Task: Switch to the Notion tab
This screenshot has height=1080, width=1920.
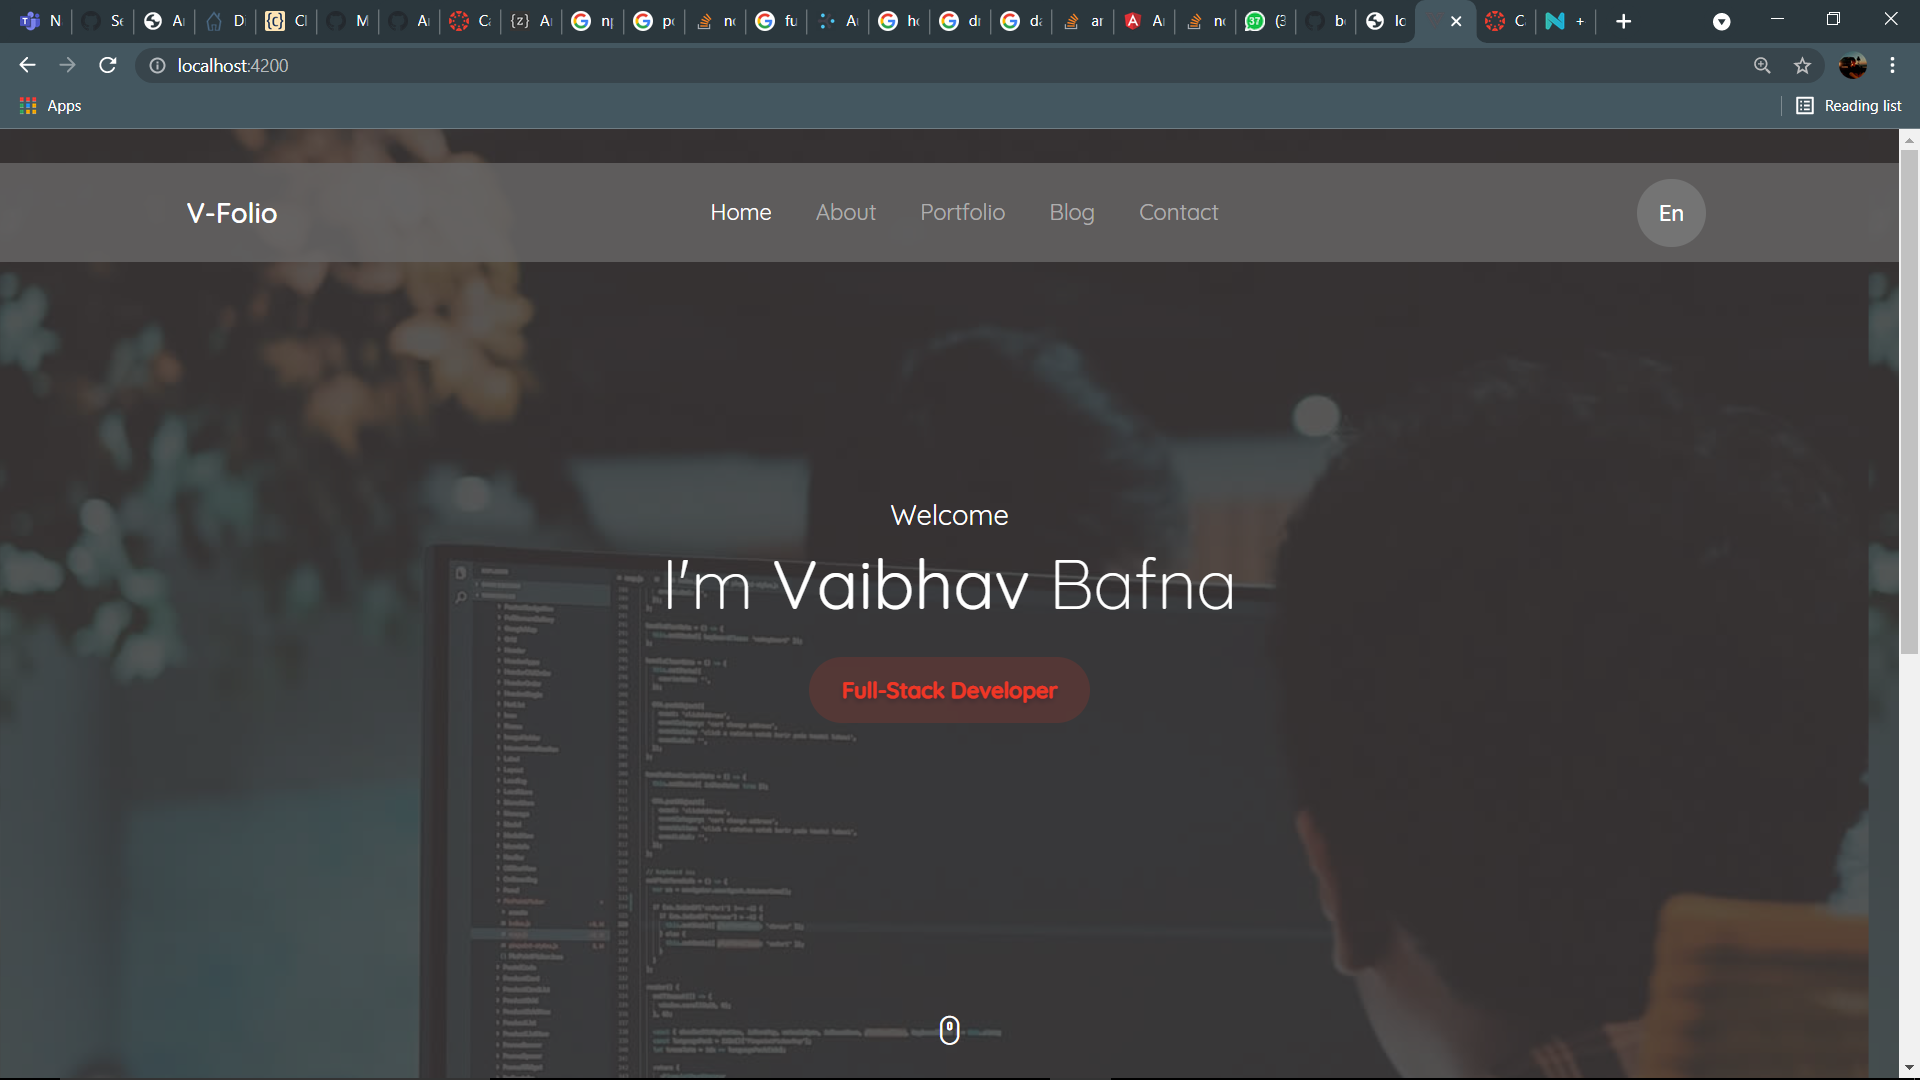Action: tap(1563, 20)
